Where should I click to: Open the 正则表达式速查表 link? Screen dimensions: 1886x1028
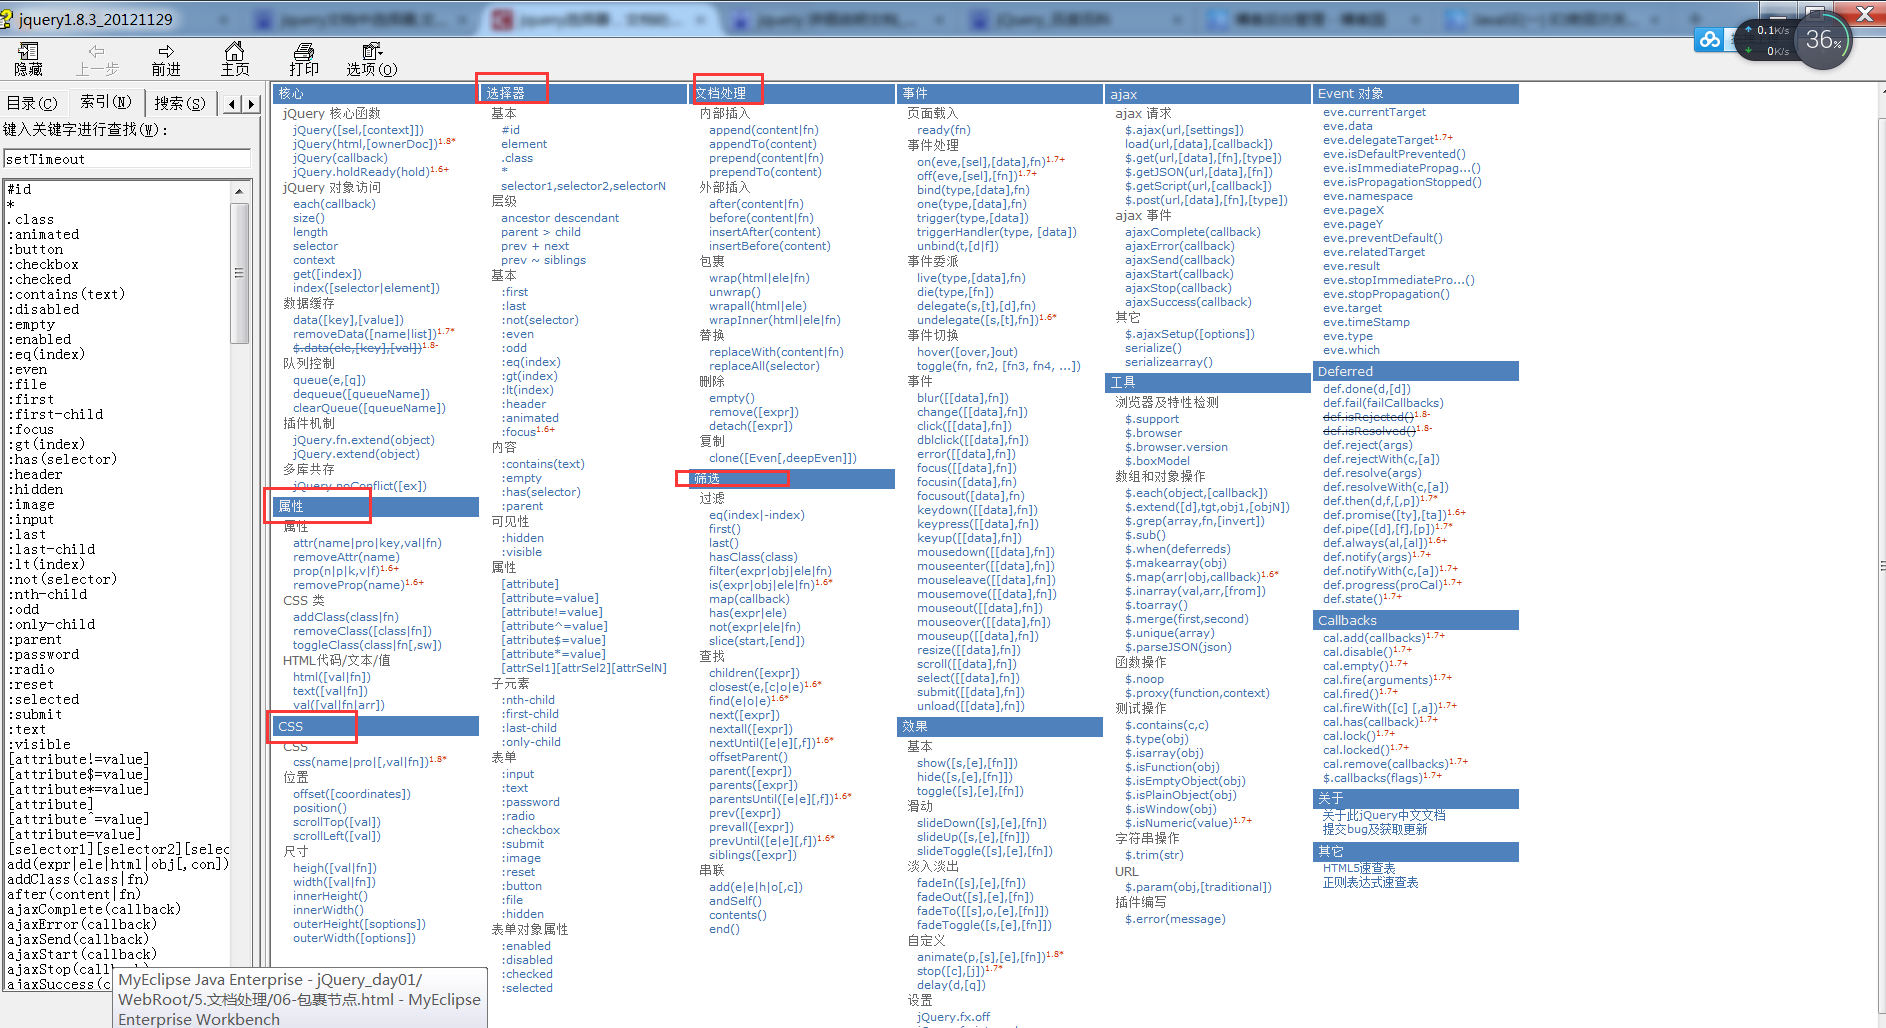click(x=1370, y=882)
